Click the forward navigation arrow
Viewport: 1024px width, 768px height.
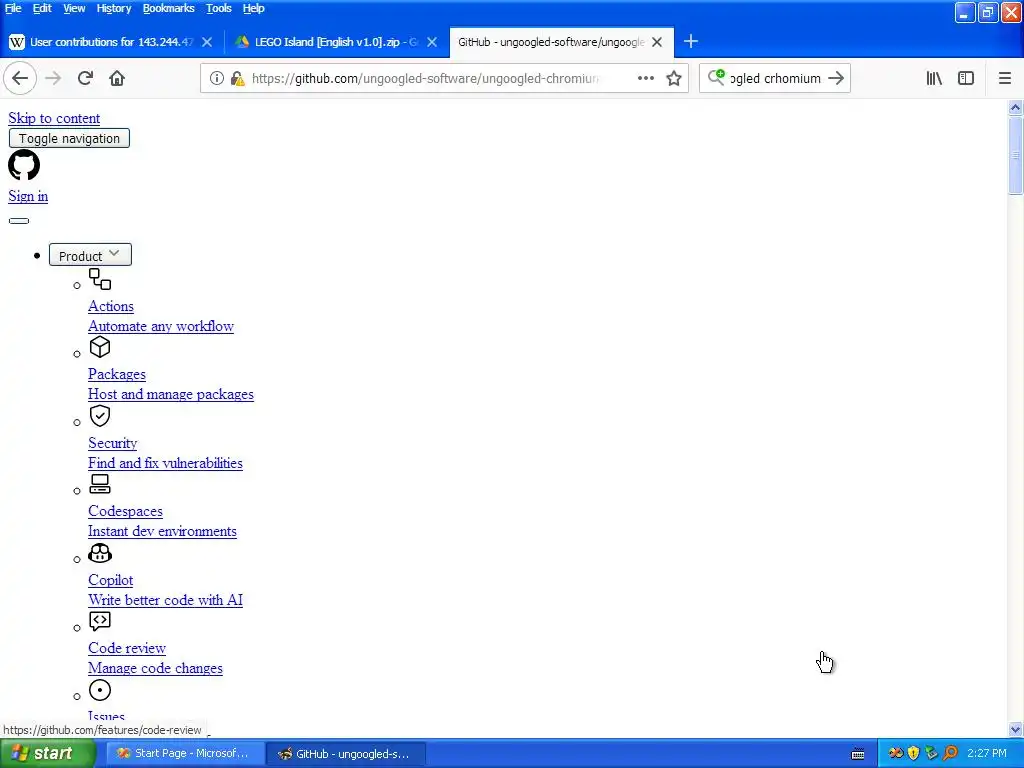click(53, 78)
